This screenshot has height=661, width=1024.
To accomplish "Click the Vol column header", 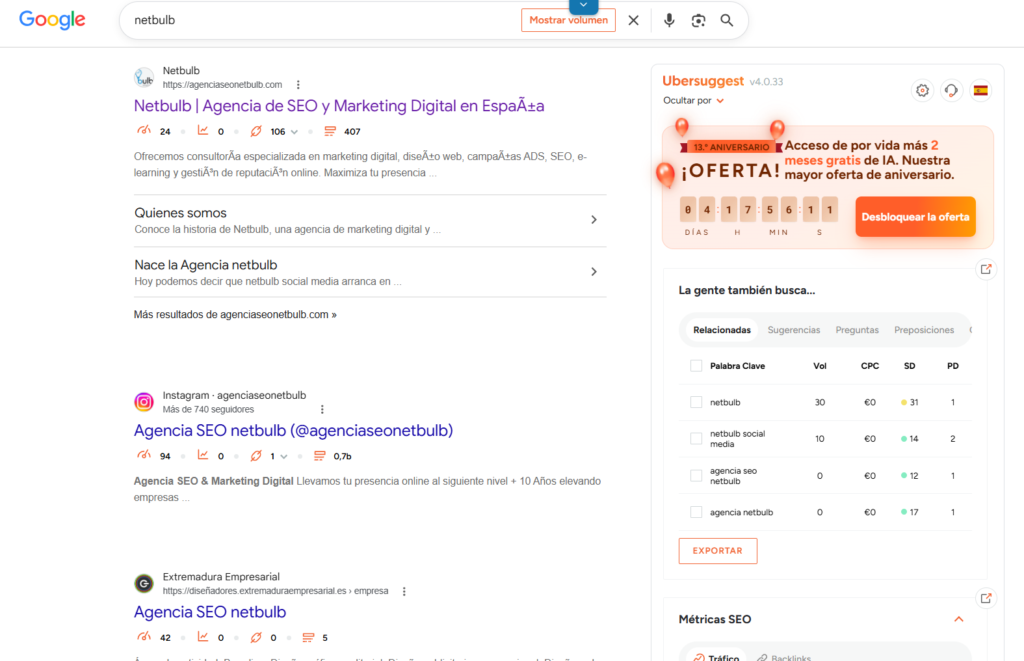I will 820,366.
